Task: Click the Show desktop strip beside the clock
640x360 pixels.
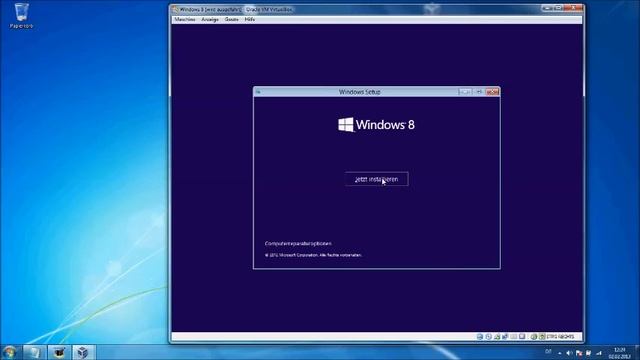Action: tap(637, 352)
